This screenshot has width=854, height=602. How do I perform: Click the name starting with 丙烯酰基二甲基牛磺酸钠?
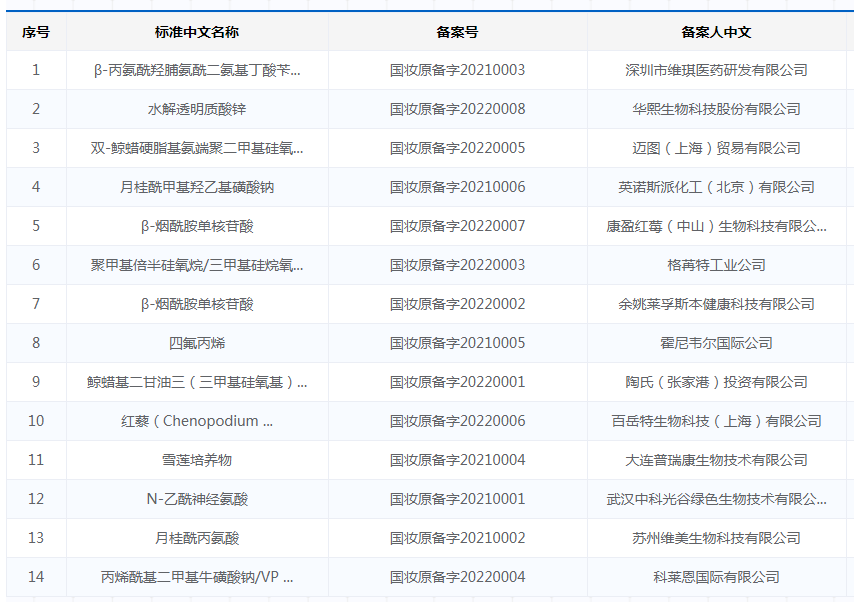tap(197, 577)
